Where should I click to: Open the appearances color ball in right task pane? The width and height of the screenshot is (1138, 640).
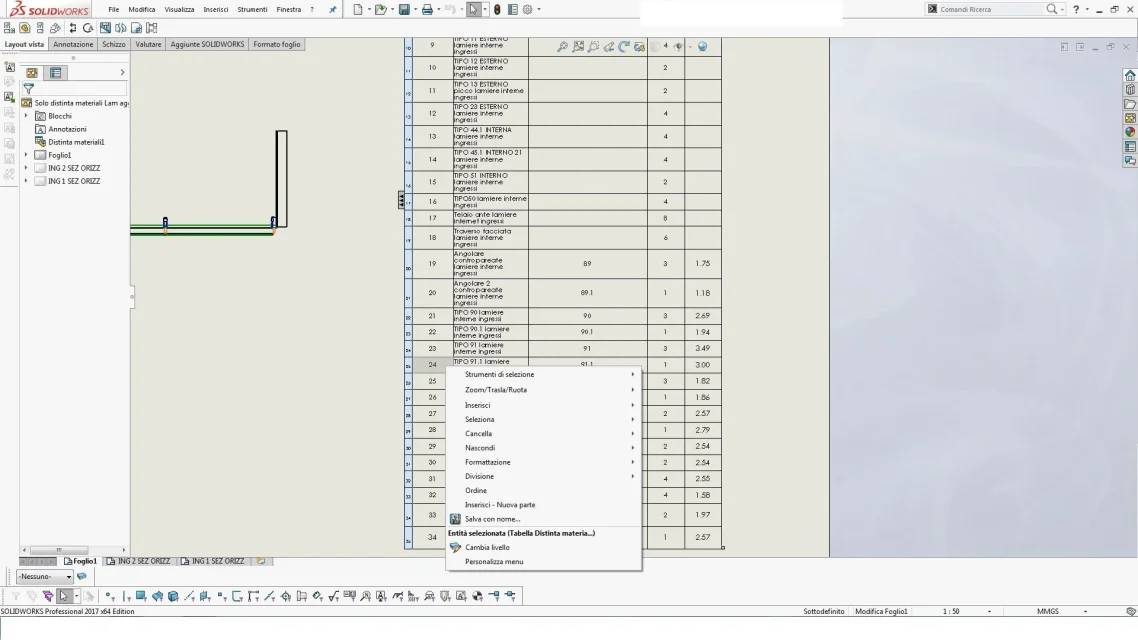[1130, 132]
